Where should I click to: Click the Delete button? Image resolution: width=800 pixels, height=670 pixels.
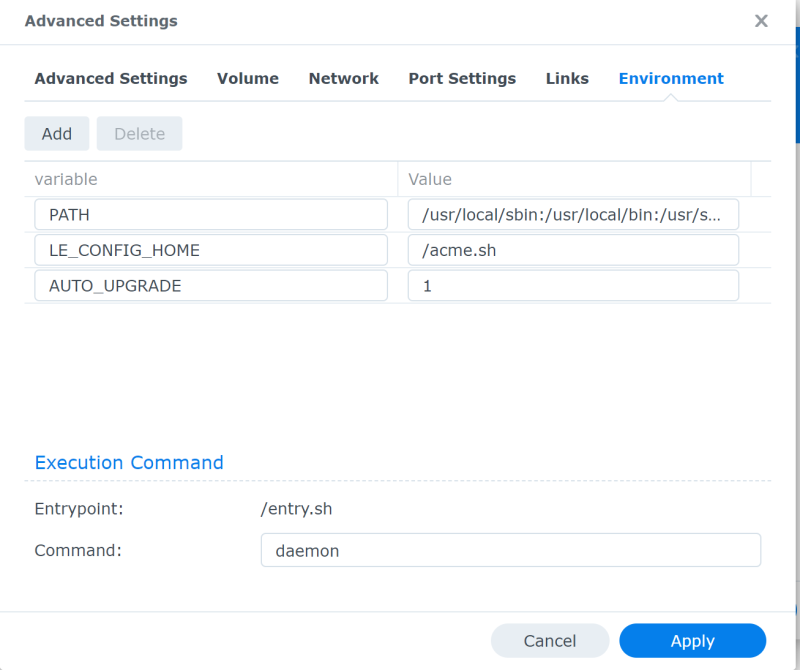point(139,134)
